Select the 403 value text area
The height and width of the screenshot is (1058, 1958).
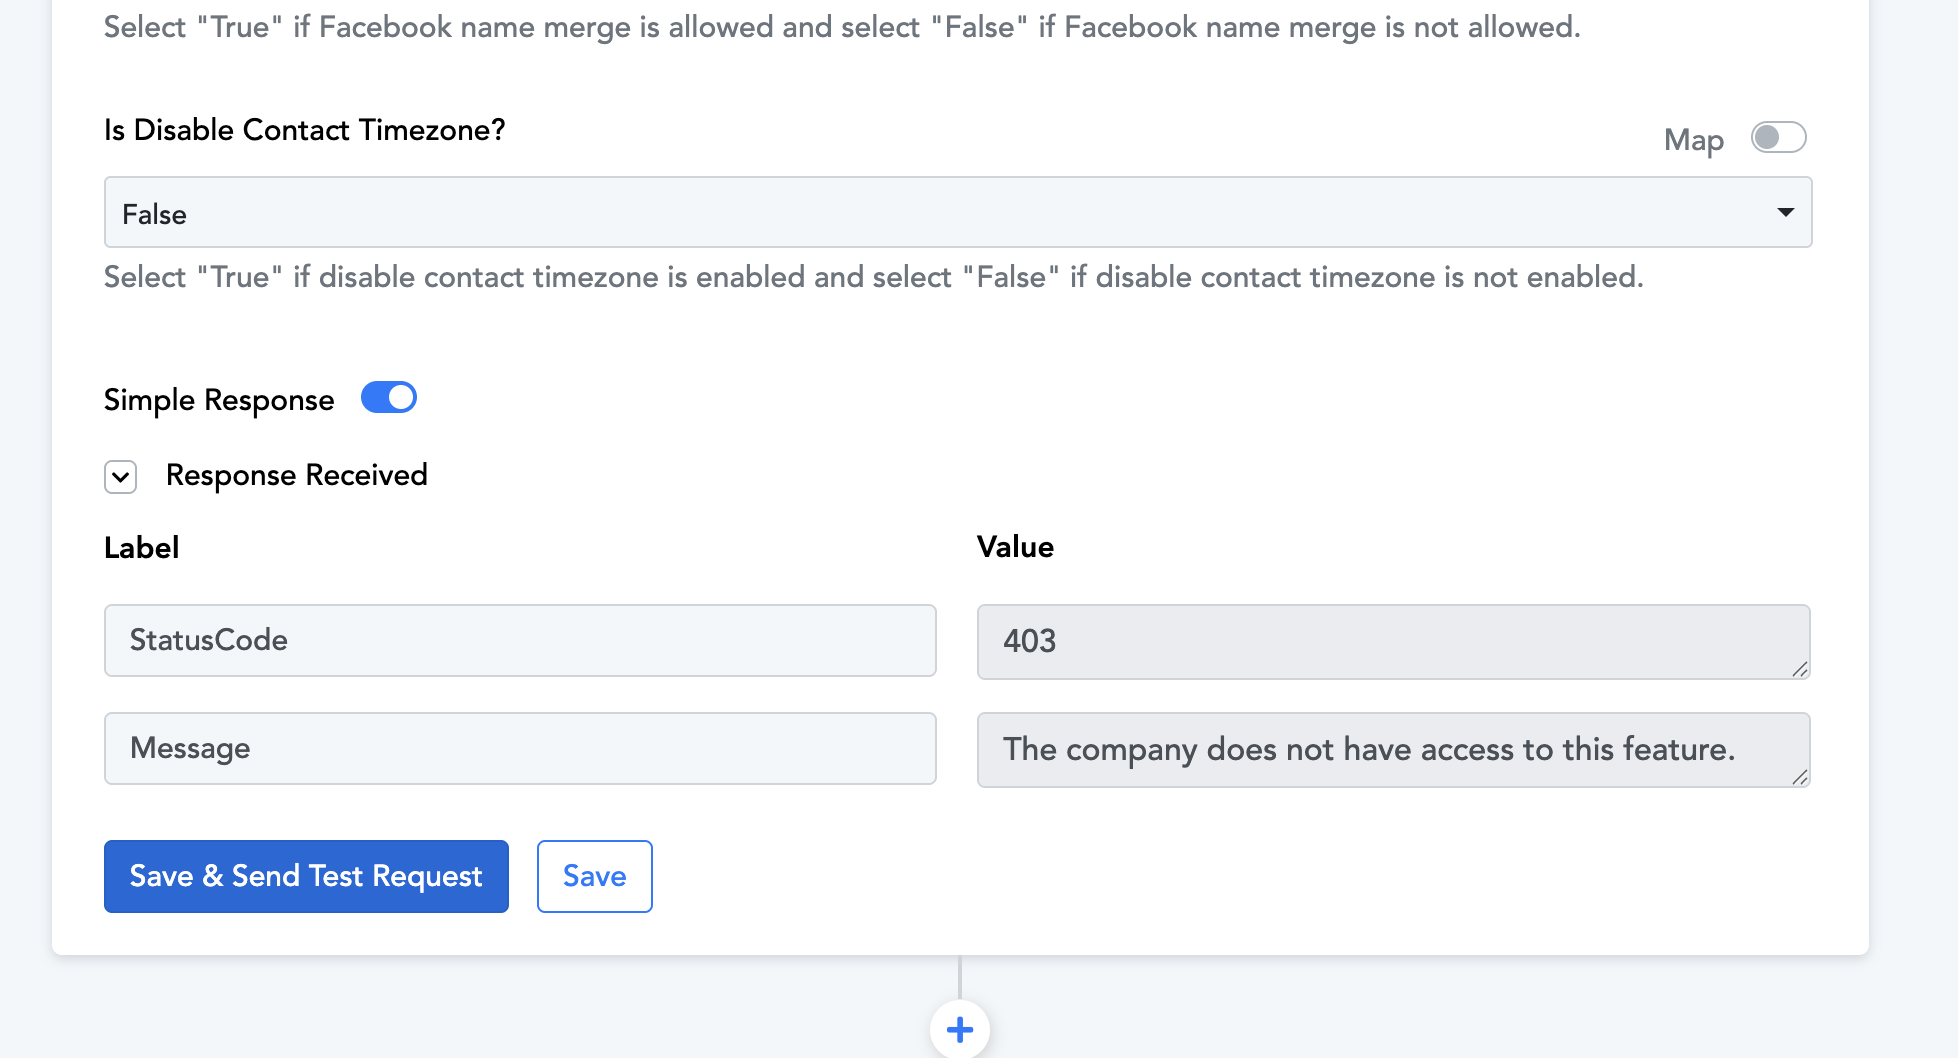(x=1393, y=641)
